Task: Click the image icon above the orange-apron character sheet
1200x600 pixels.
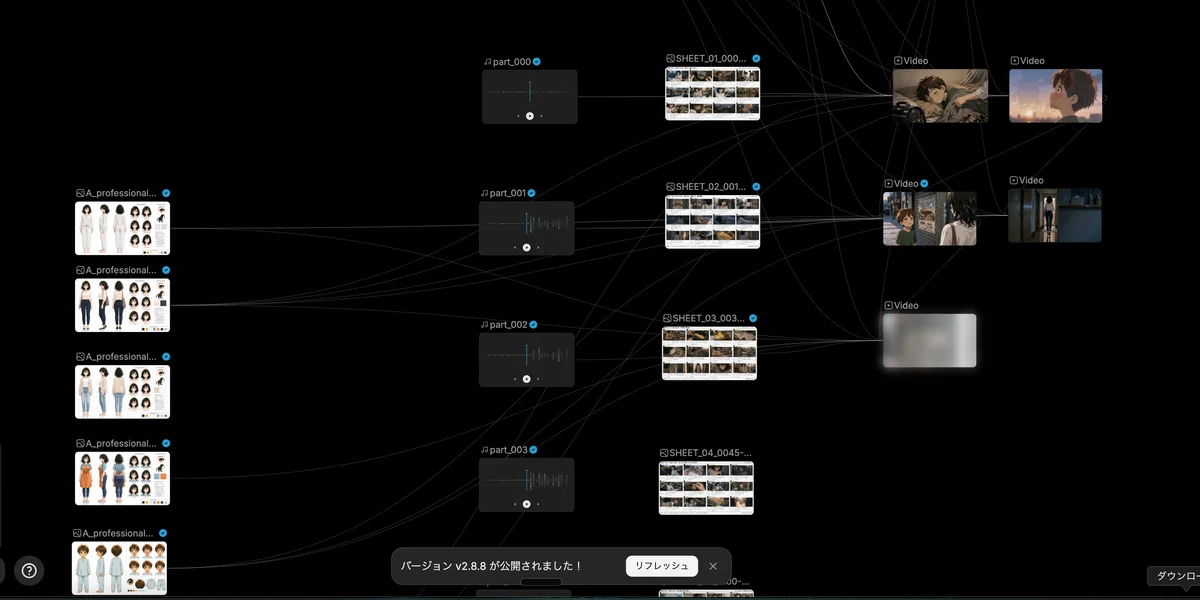Action: (80, 444)
